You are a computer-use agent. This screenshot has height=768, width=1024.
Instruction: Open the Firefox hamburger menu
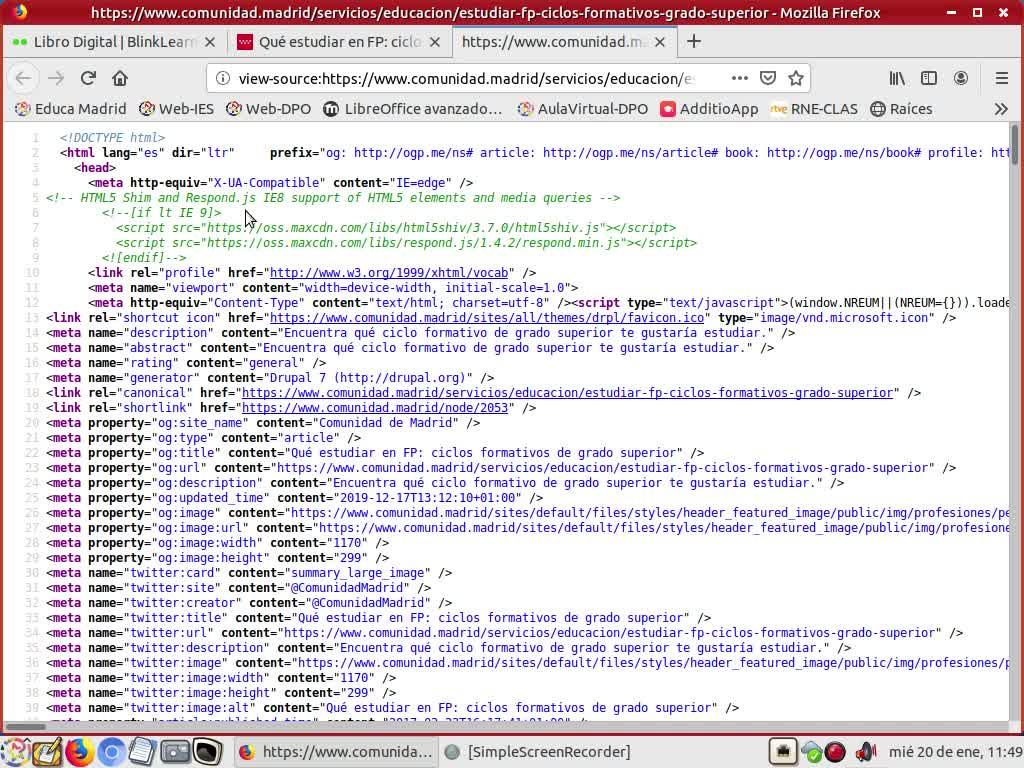1001,78
